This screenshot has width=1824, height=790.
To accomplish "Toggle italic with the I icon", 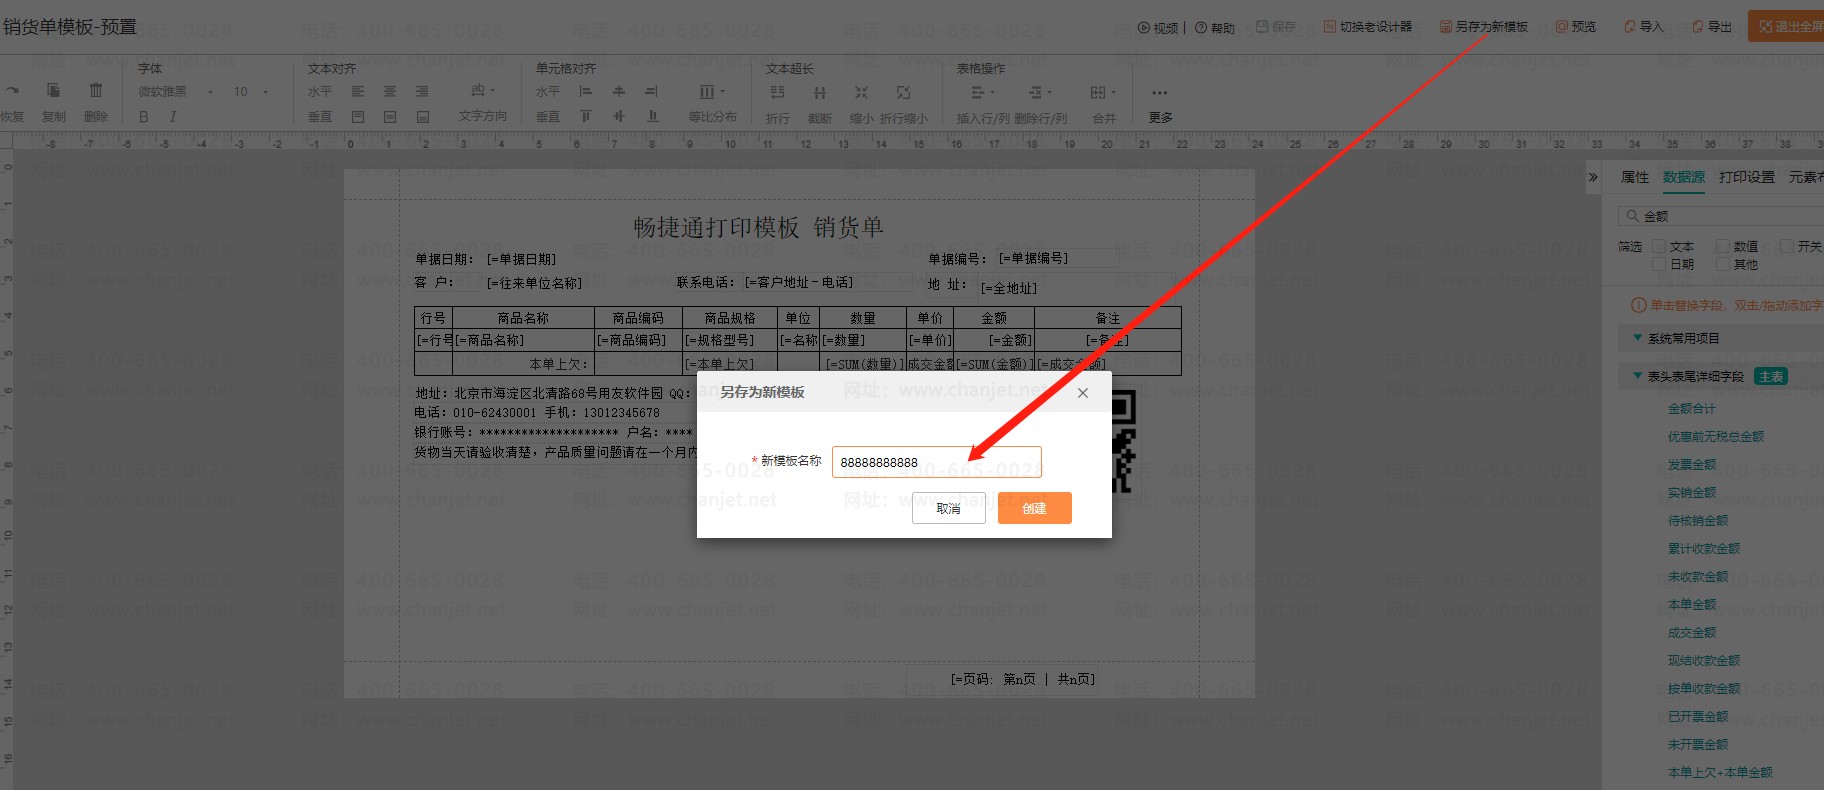I will coord(173,117).
